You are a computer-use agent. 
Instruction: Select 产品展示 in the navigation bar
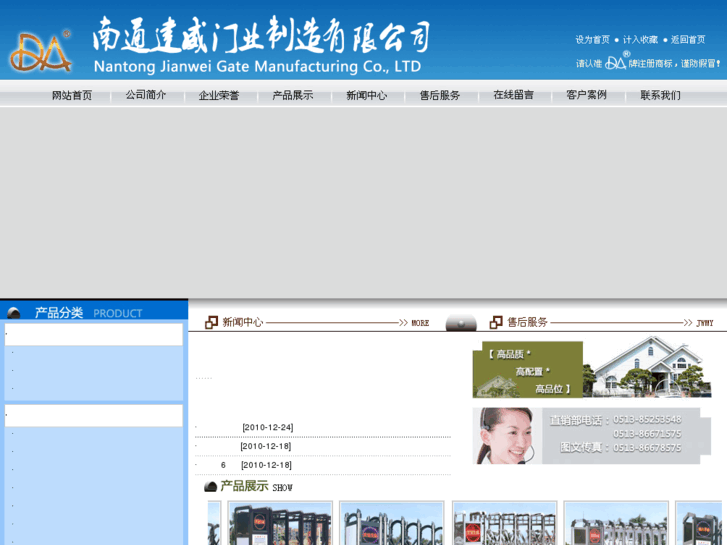[293, 95]
